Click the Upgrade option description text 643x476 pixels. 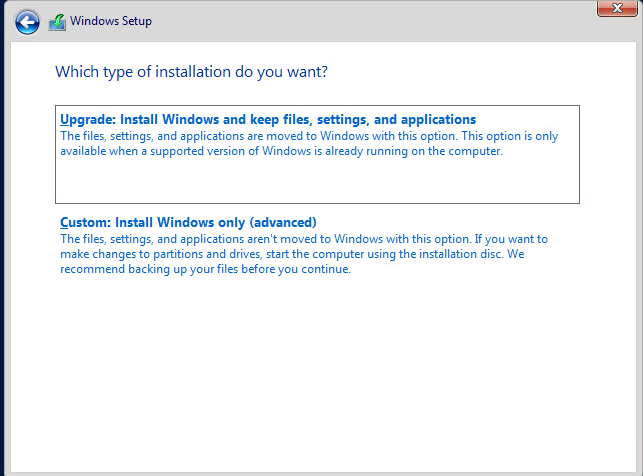pyautogui.click(x=309, y=143)
